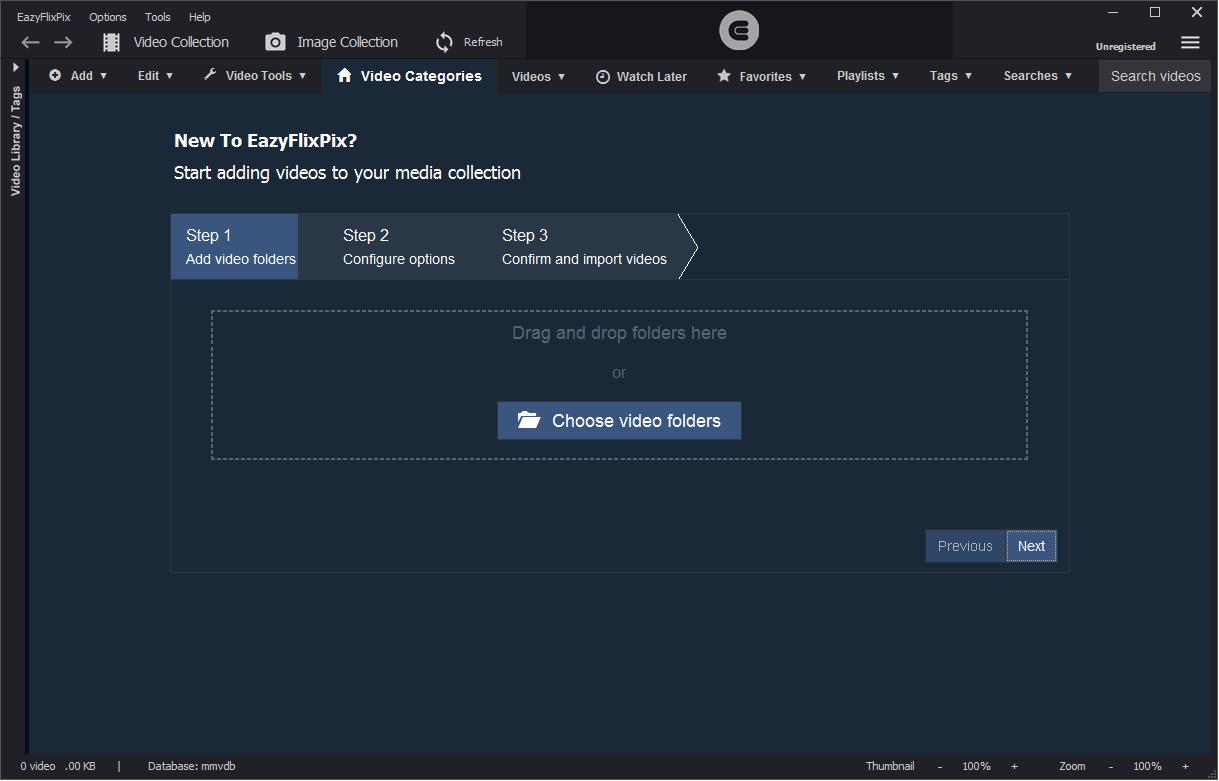Click the EazyFlixPix logo
Image resolution: width=1219 pixels, height=781 pixels.
(739, 32)
